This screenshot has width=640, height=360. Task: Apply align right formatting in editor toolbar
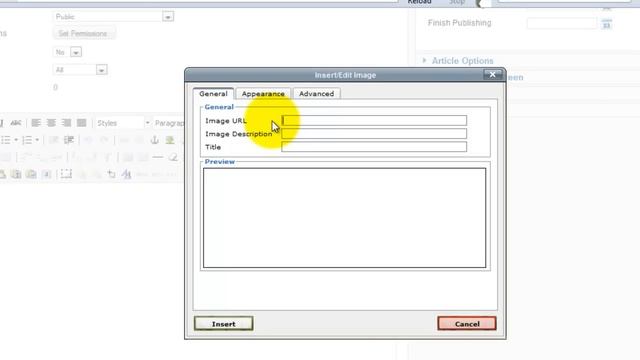click(66, 123)
